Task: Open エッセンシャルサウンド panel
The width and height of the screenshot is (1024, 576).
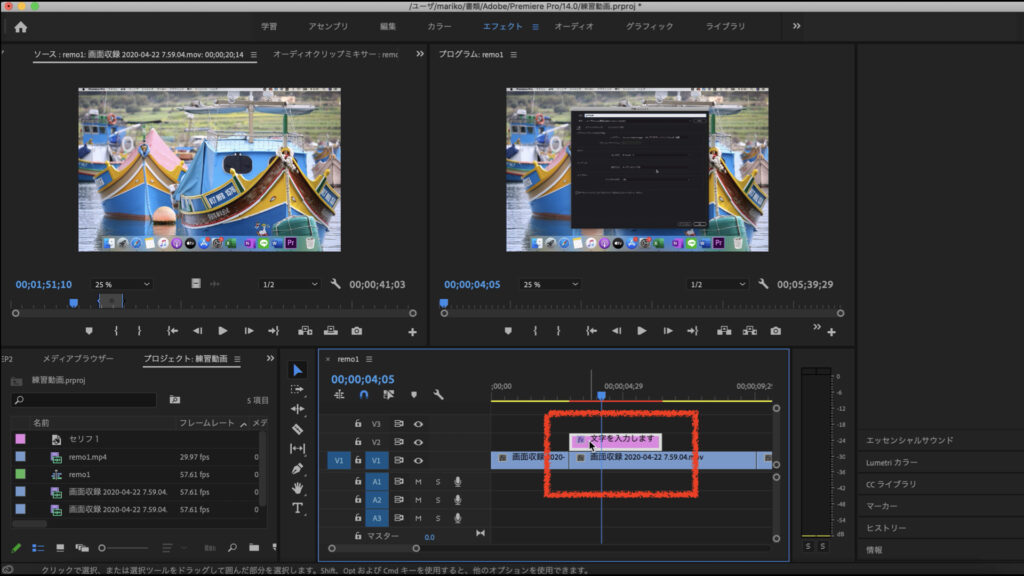Action: [910, 440]
